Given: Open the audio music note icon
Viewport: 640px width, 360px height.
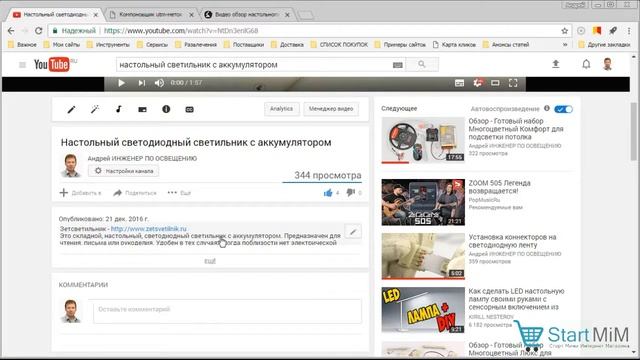Looking at the screenshot, I should [x=119, y=109].
